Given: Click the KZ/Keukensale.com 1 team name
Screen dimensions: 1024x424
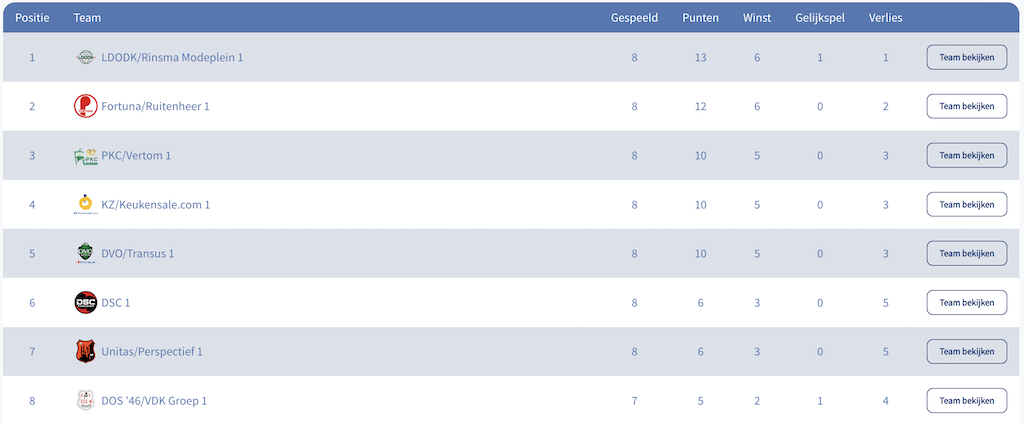Looking at the screenshot, I should pos(155,204).
